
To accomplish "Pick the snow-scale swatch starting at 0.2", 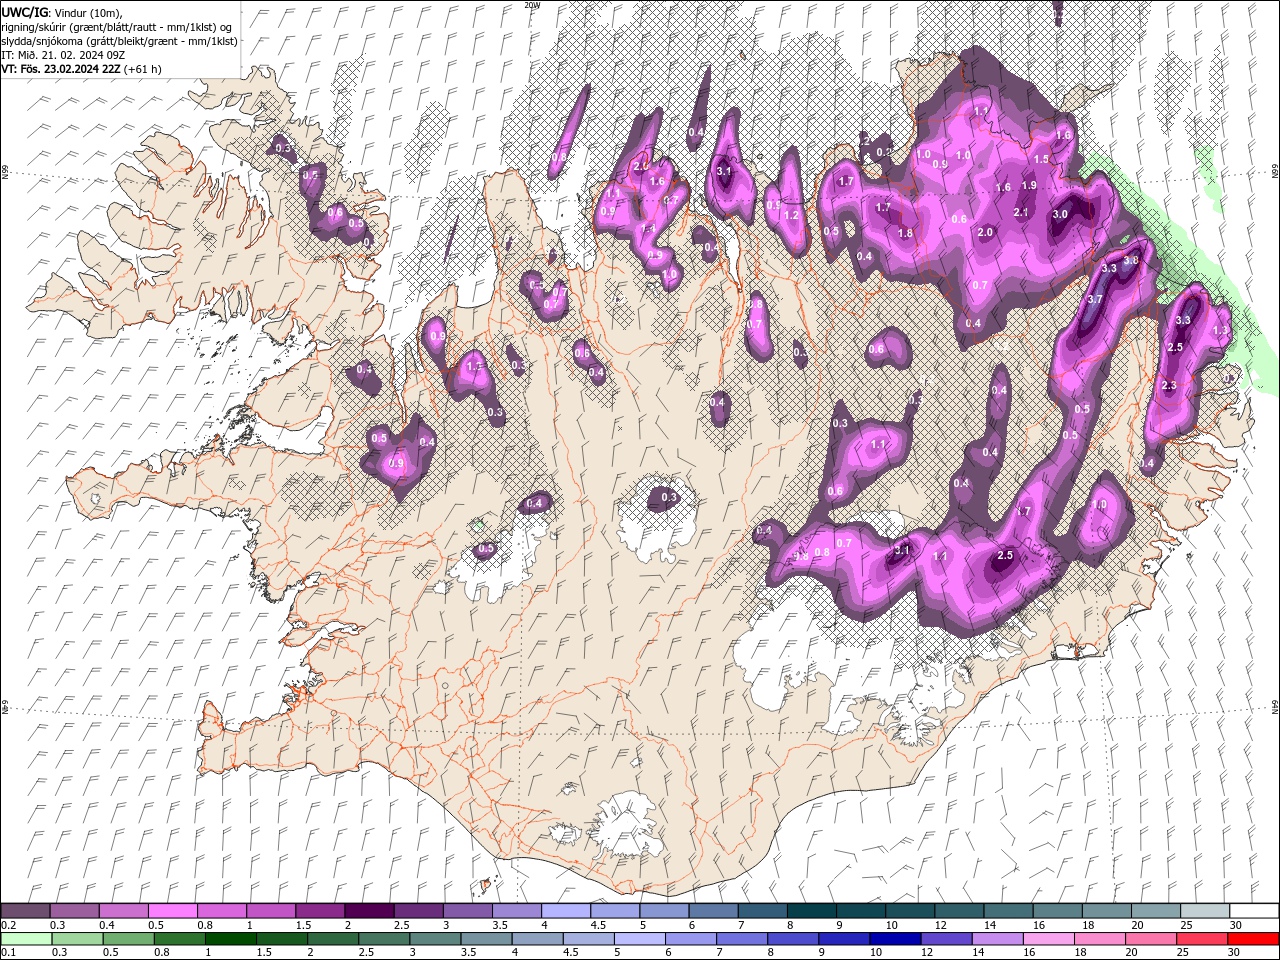I will coord(25,911).
